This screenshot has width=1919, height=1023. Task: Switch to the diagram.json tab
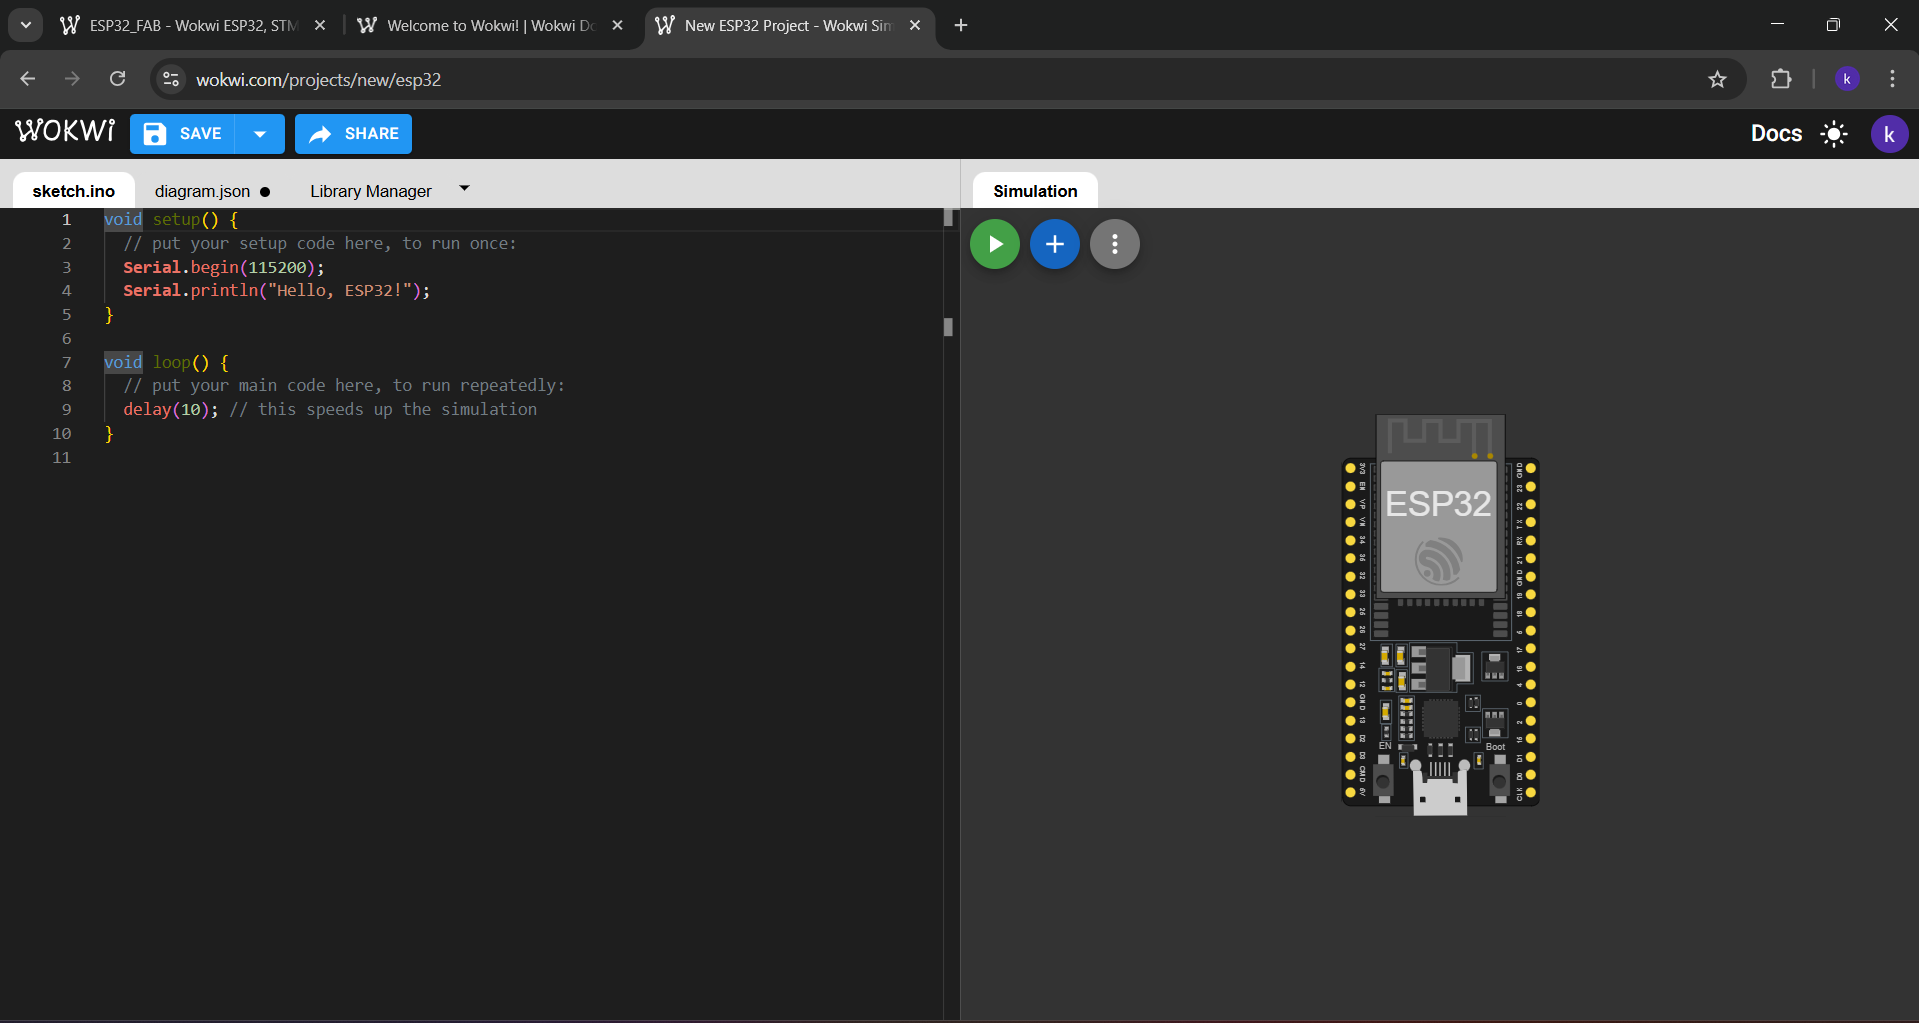coord(213,191)
